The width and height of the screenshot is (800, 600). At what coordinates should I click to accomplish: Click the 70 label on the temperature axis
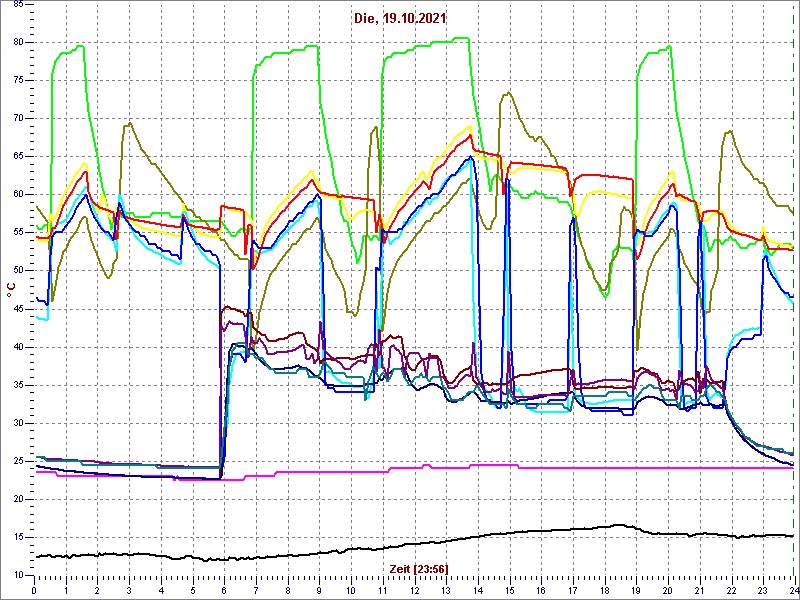17,118
